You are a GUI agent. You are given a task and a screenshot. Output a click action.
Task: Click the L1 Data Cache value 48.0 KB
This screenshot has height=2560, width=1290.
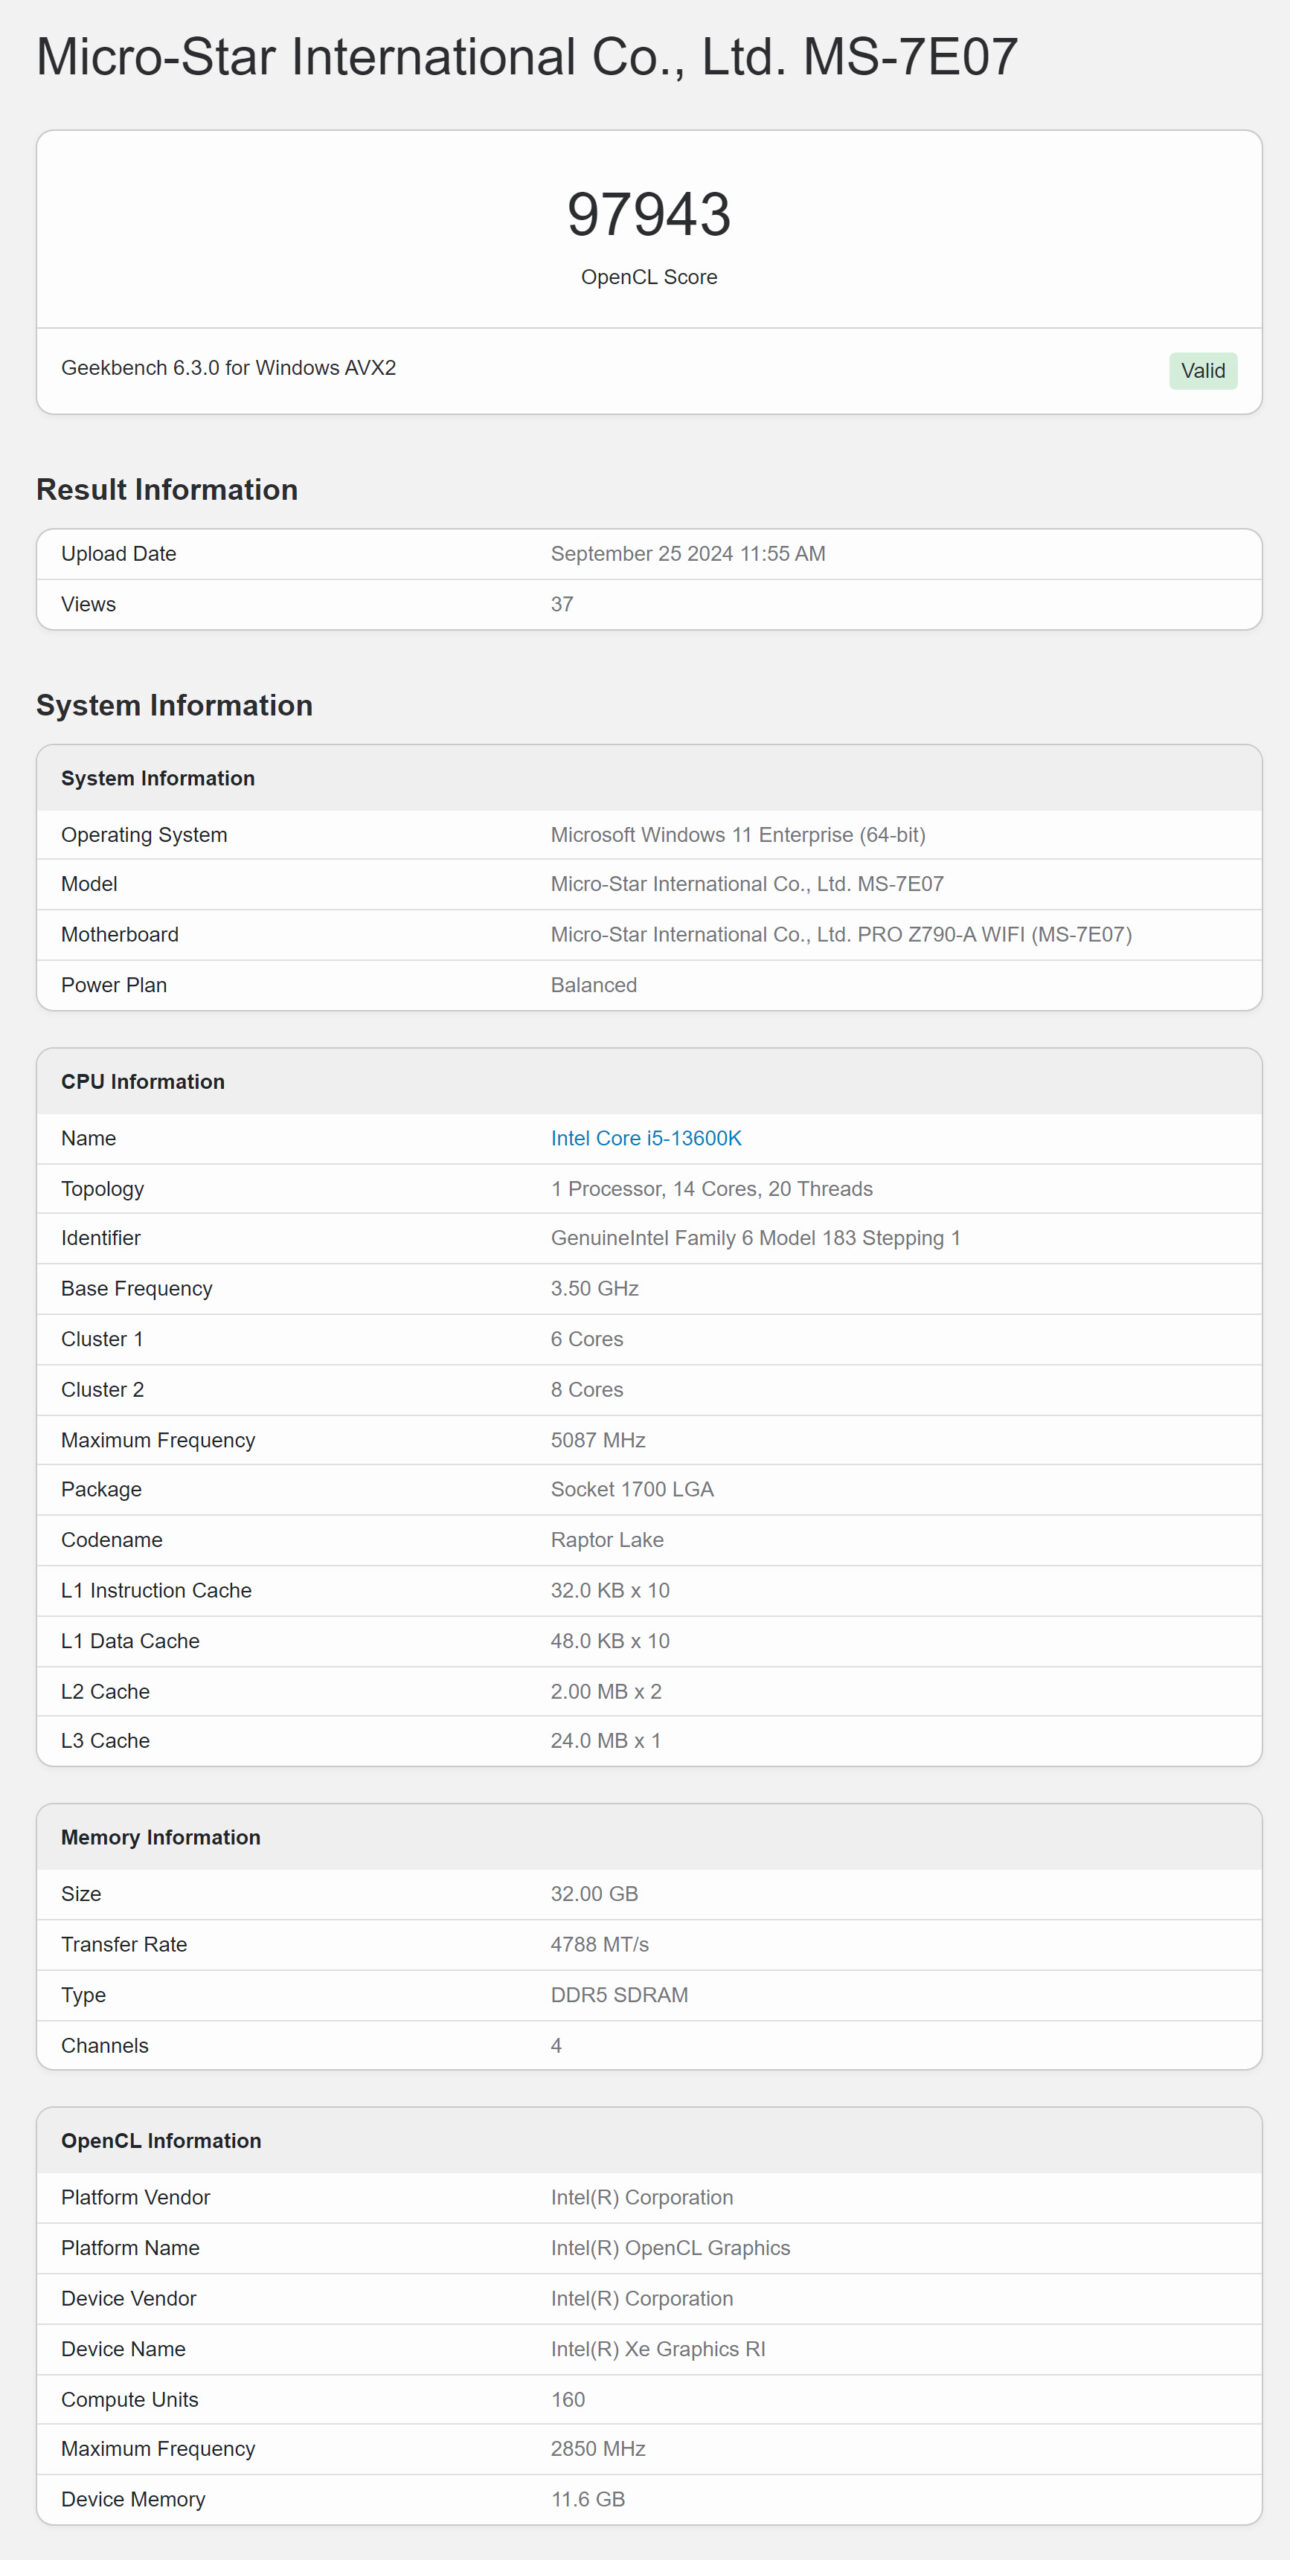coord(610,1641)
